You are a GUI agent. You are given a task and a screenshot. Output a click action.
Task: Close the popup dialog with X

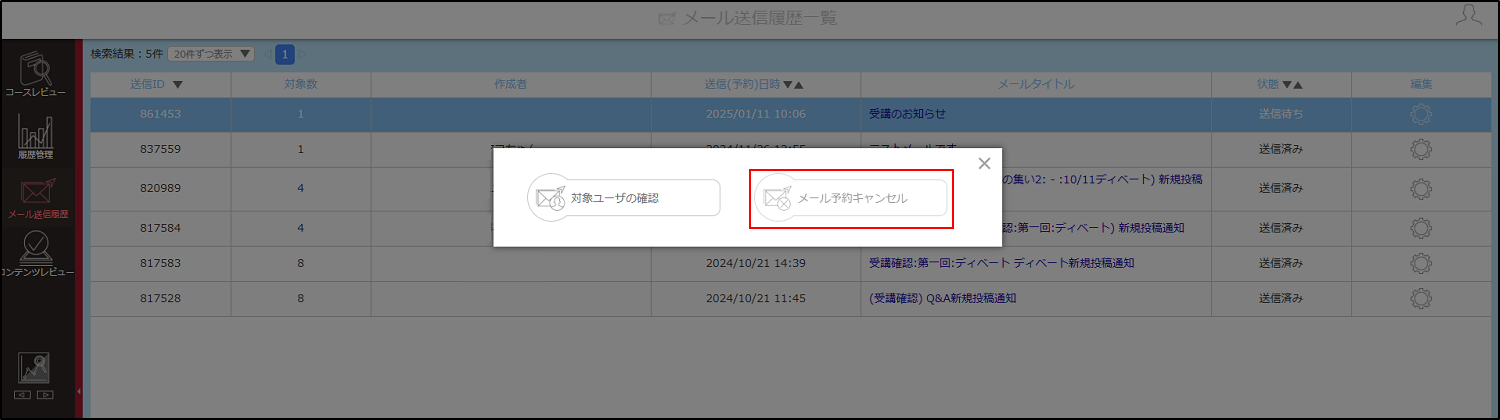[984, 163]
